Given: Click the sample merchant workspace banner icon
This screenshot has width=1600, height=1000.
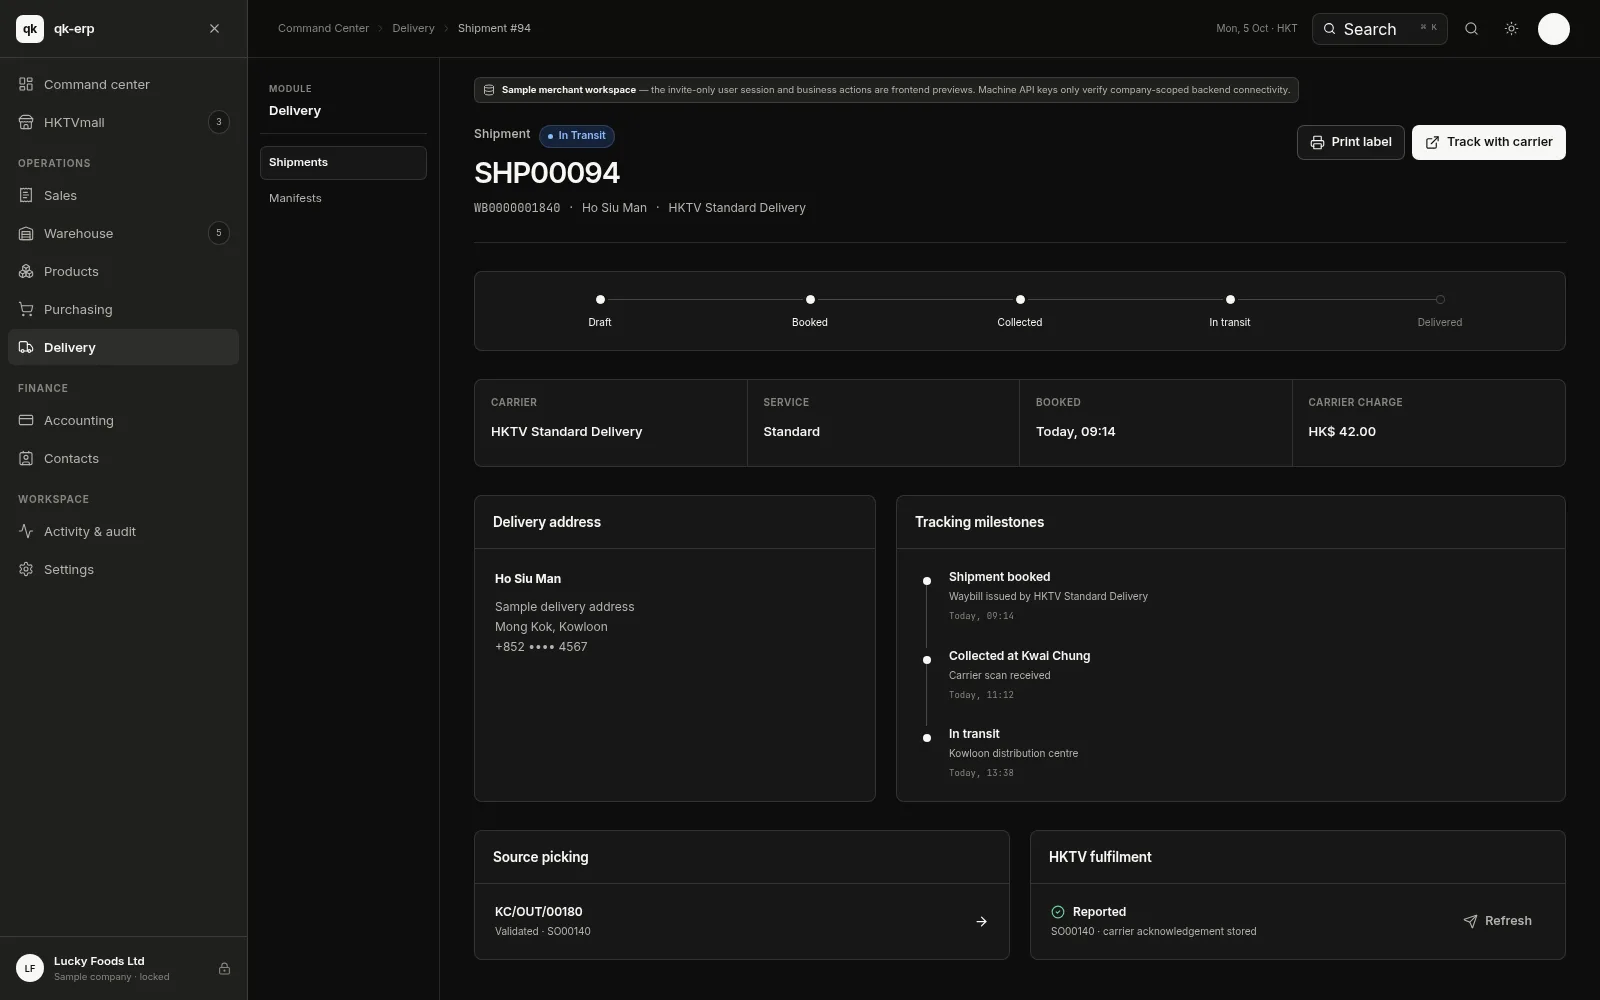Looking at the screenshot, I should (x=489, y=90).
